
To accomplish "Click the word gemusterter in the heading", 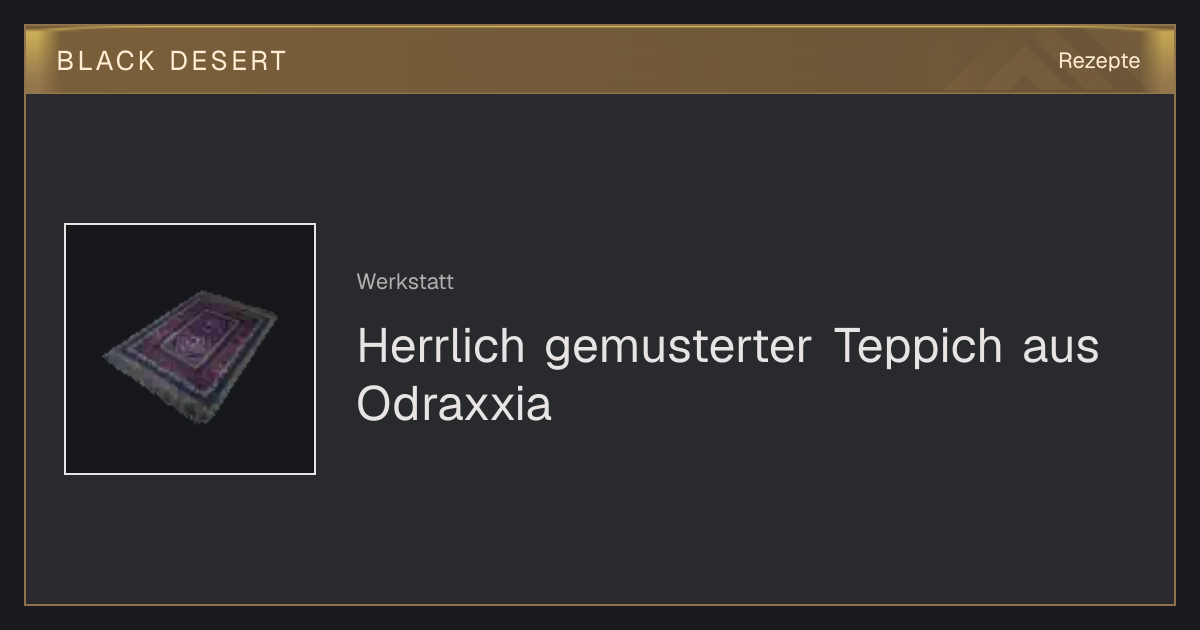I will click(680, 348).
